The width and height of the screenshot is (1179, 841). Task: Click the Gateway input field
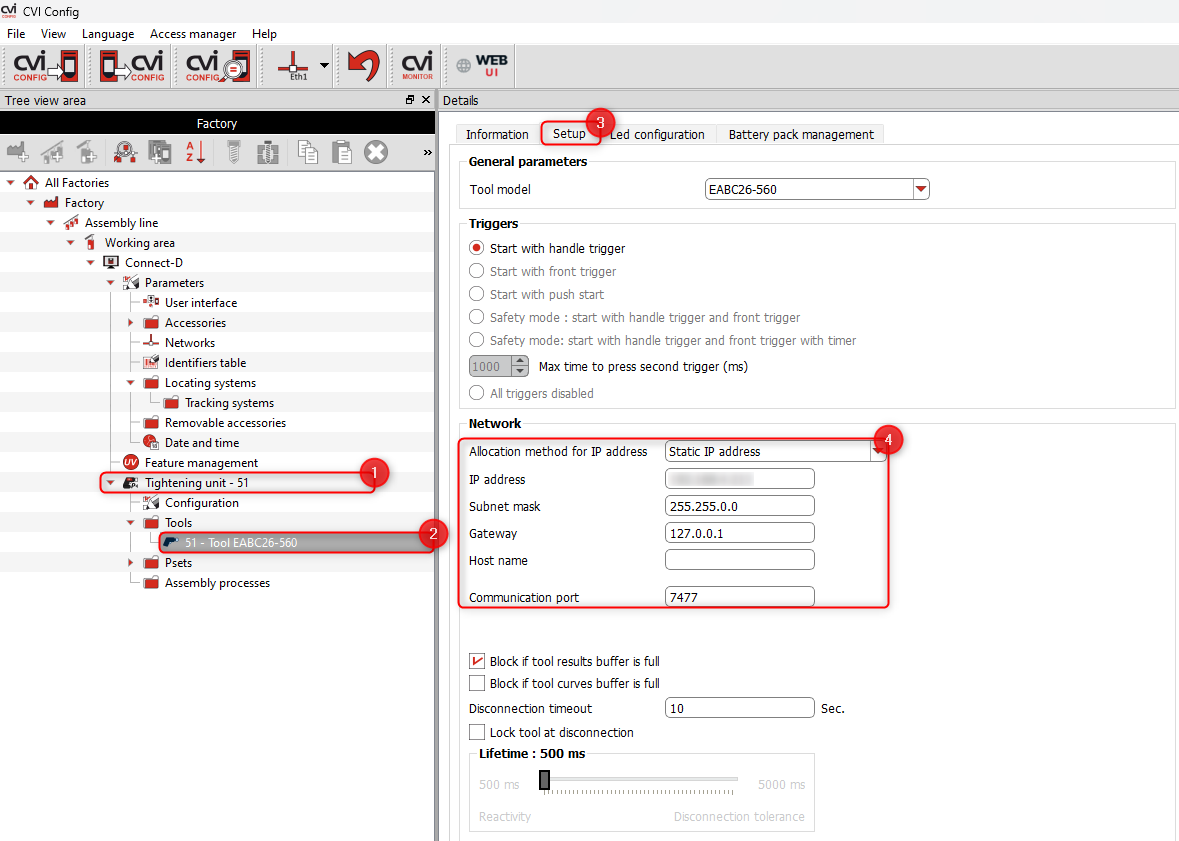(x=739, y=533)
